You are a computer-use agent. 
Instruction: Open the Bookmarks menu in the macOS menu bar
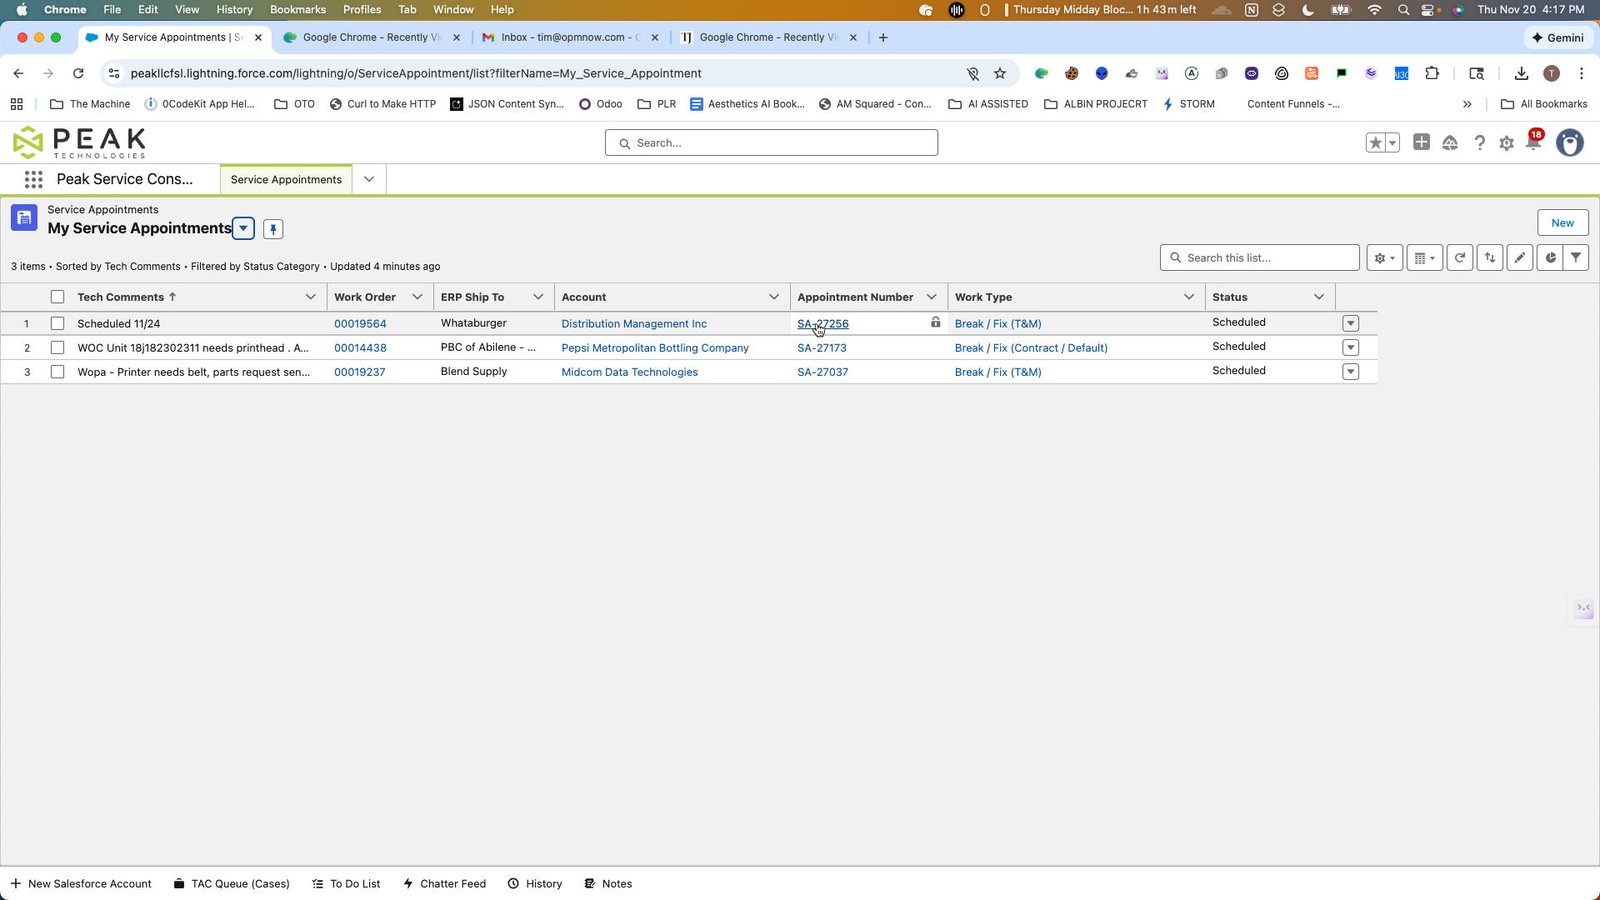[x=298, y=9]
